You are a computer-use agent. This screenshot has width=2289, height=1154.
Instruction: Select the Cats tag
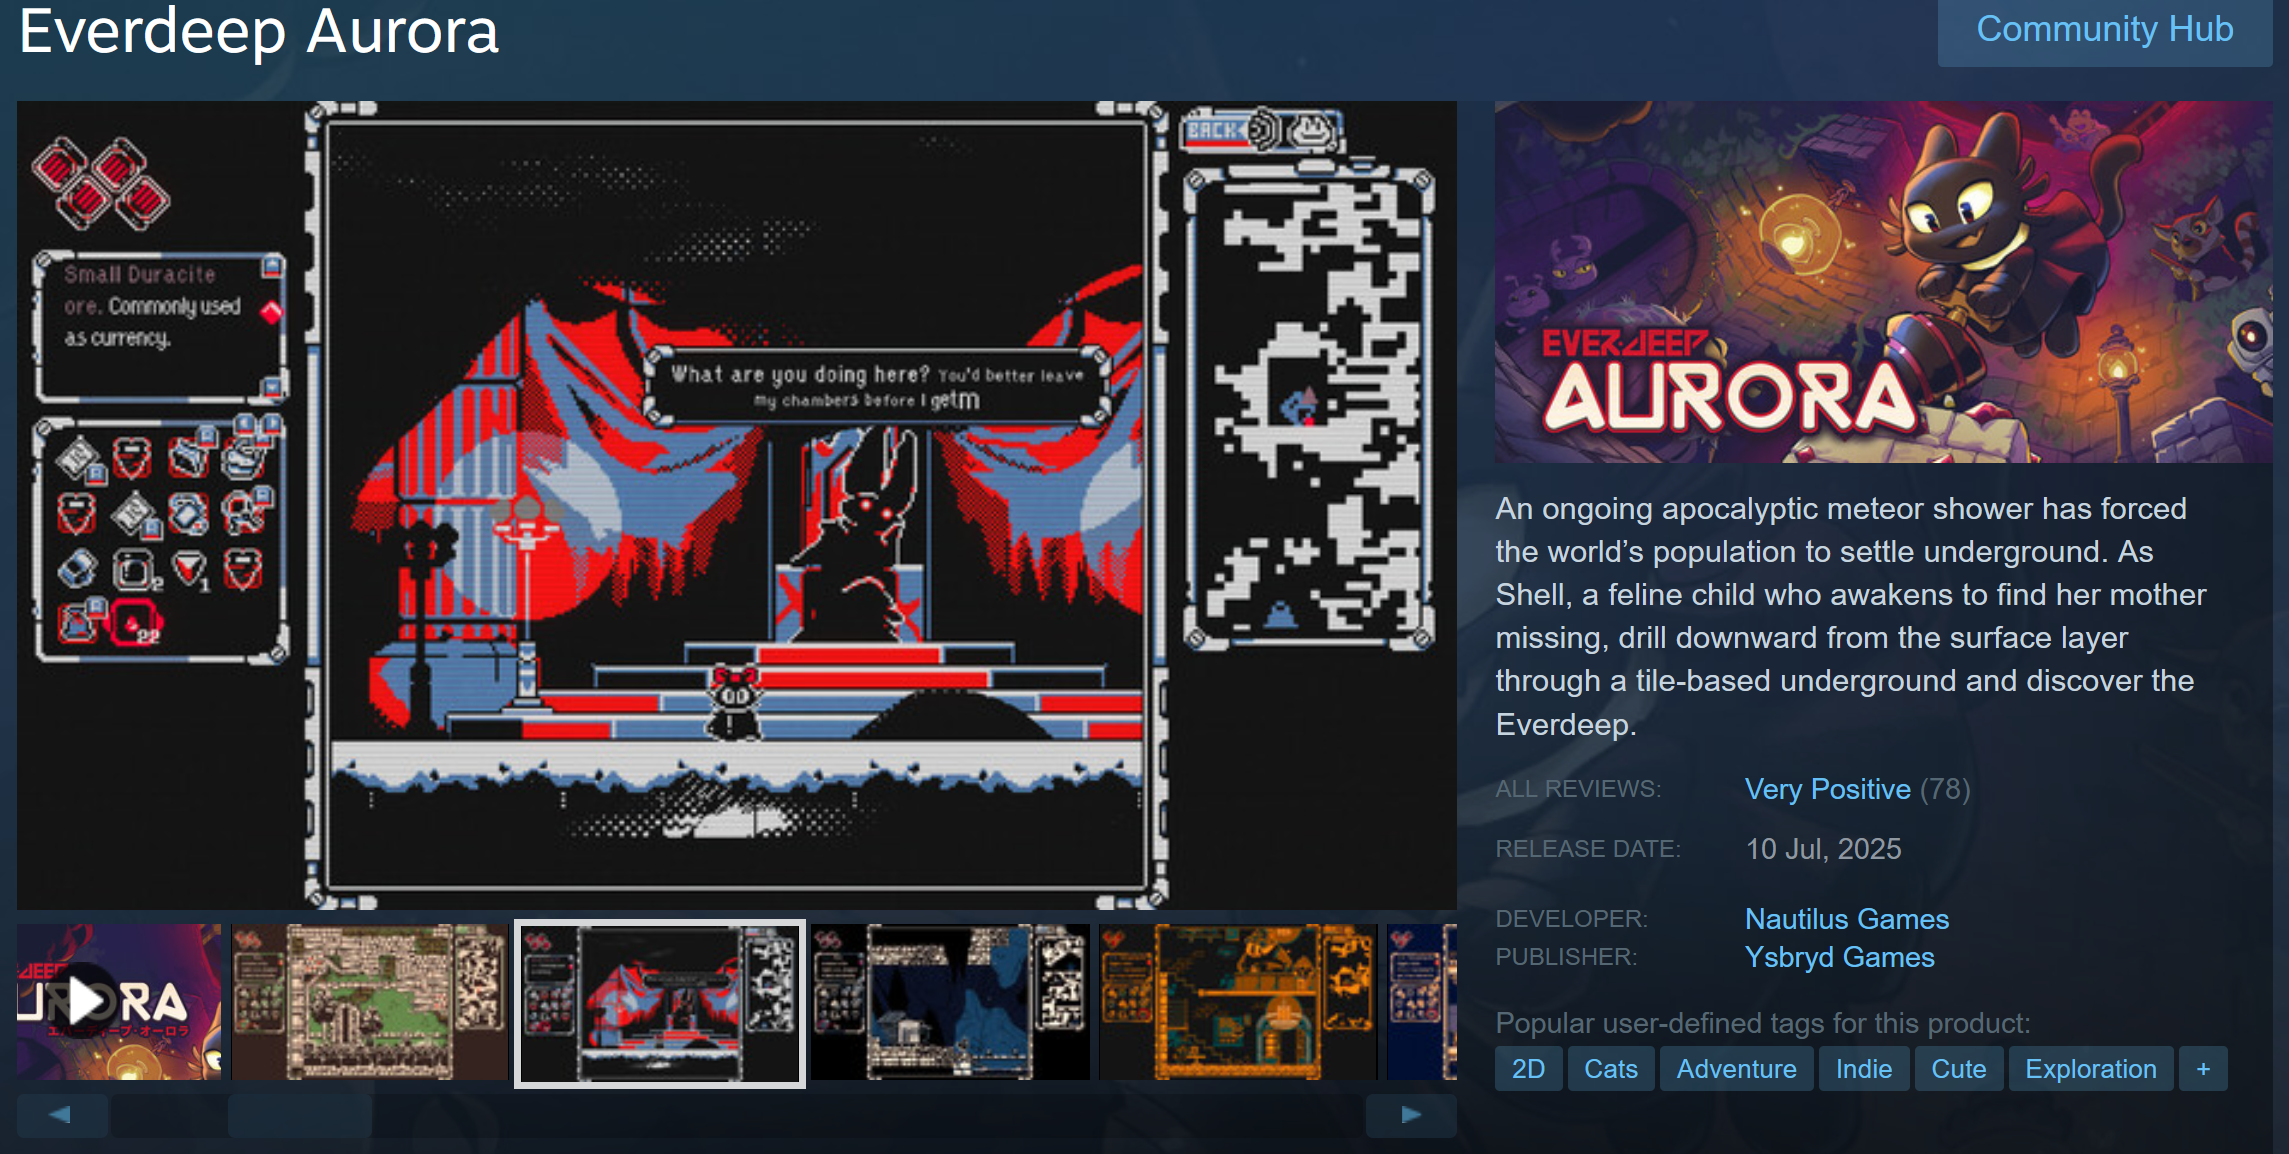tap(1611, 1069)
